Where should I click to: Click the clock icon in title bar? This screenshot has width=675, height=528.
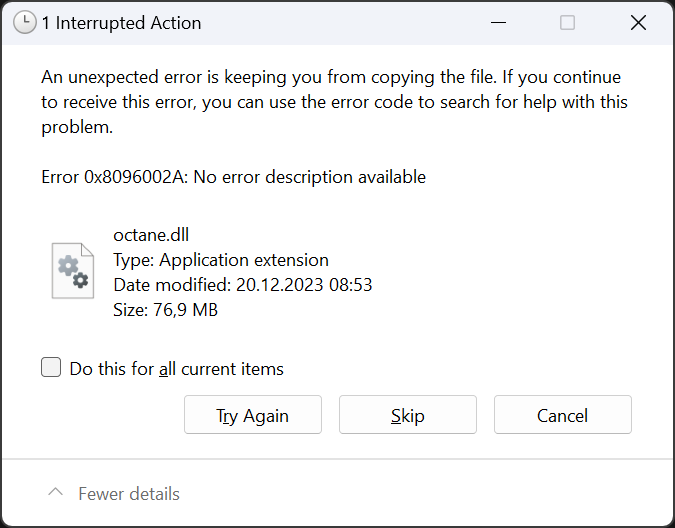[x=25, y=23]
